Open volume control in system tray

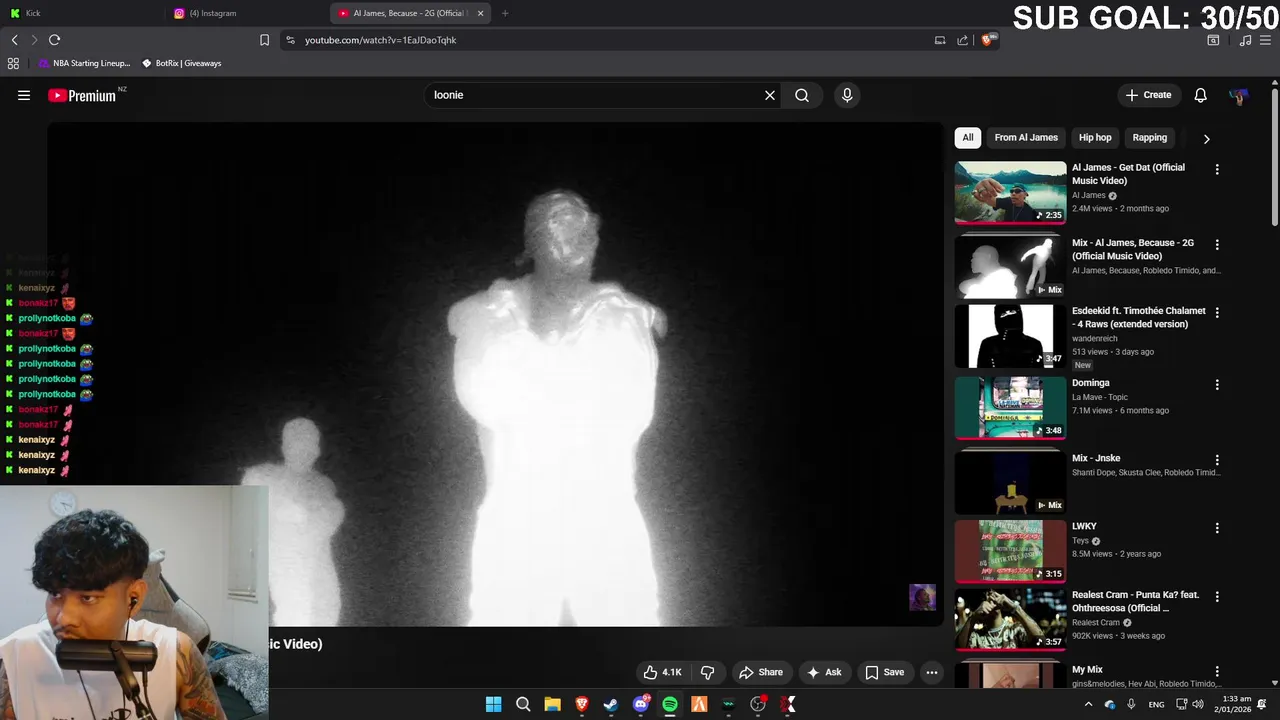point(1198,705)
